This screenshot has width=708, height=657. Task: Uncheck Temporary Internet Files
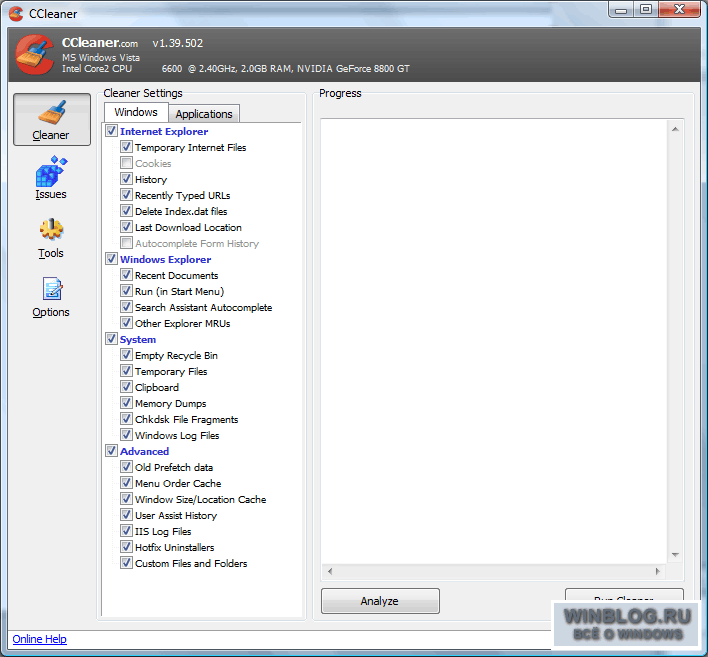(126, 147)
